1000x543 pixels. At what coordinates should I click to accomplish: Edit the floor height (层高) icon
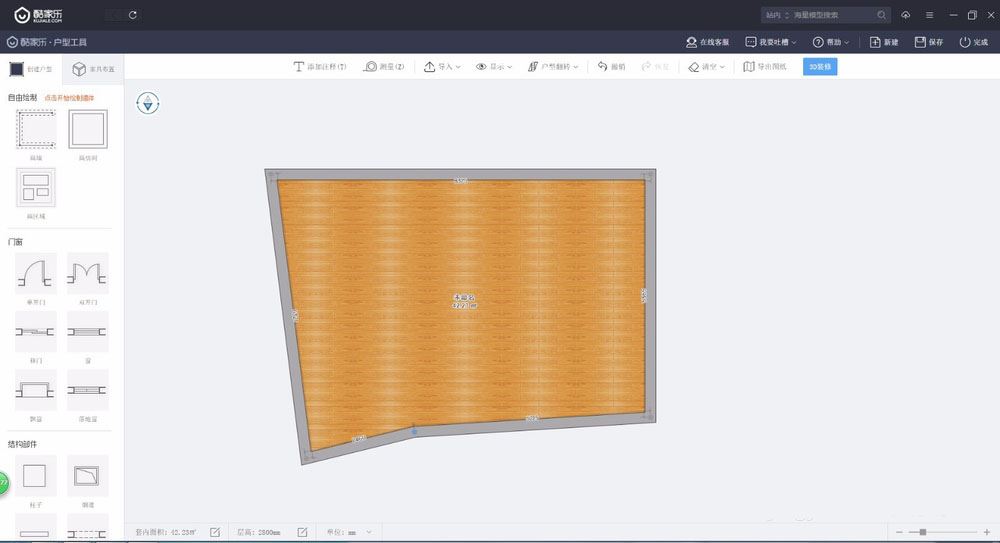coord(302,532)
